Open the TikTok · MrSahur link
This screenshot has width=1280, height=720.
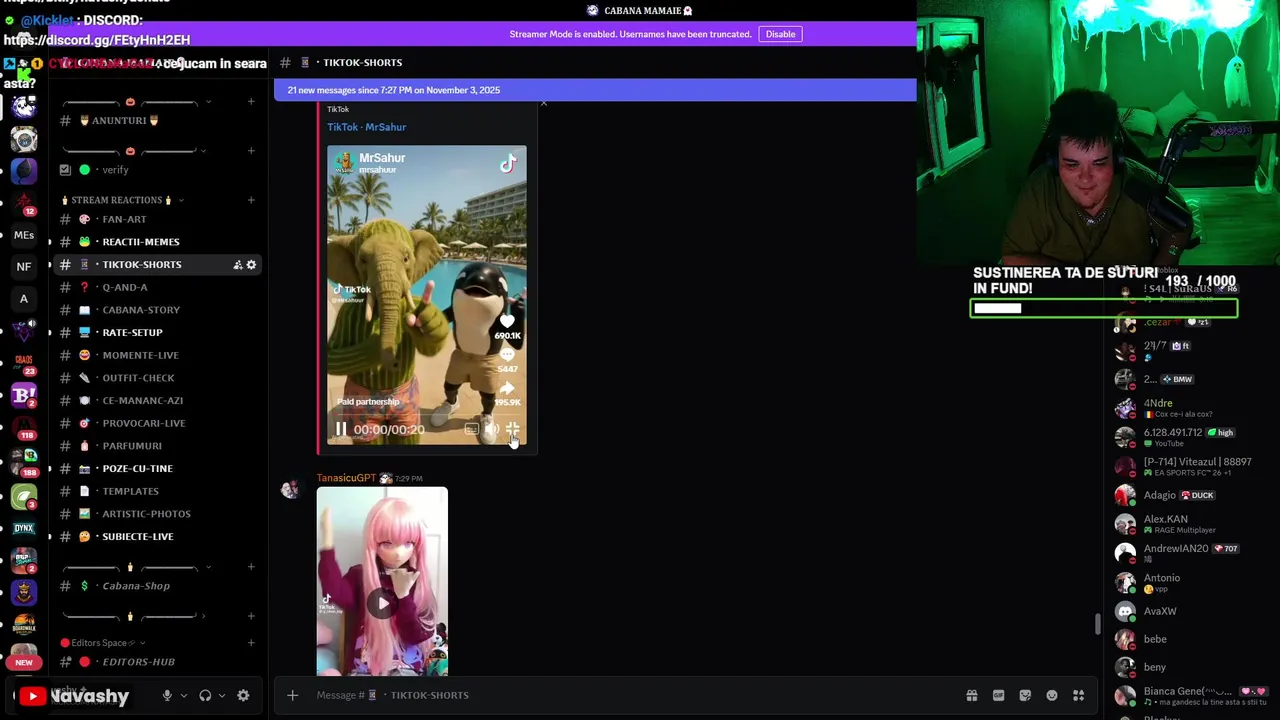tap(366, 127)
